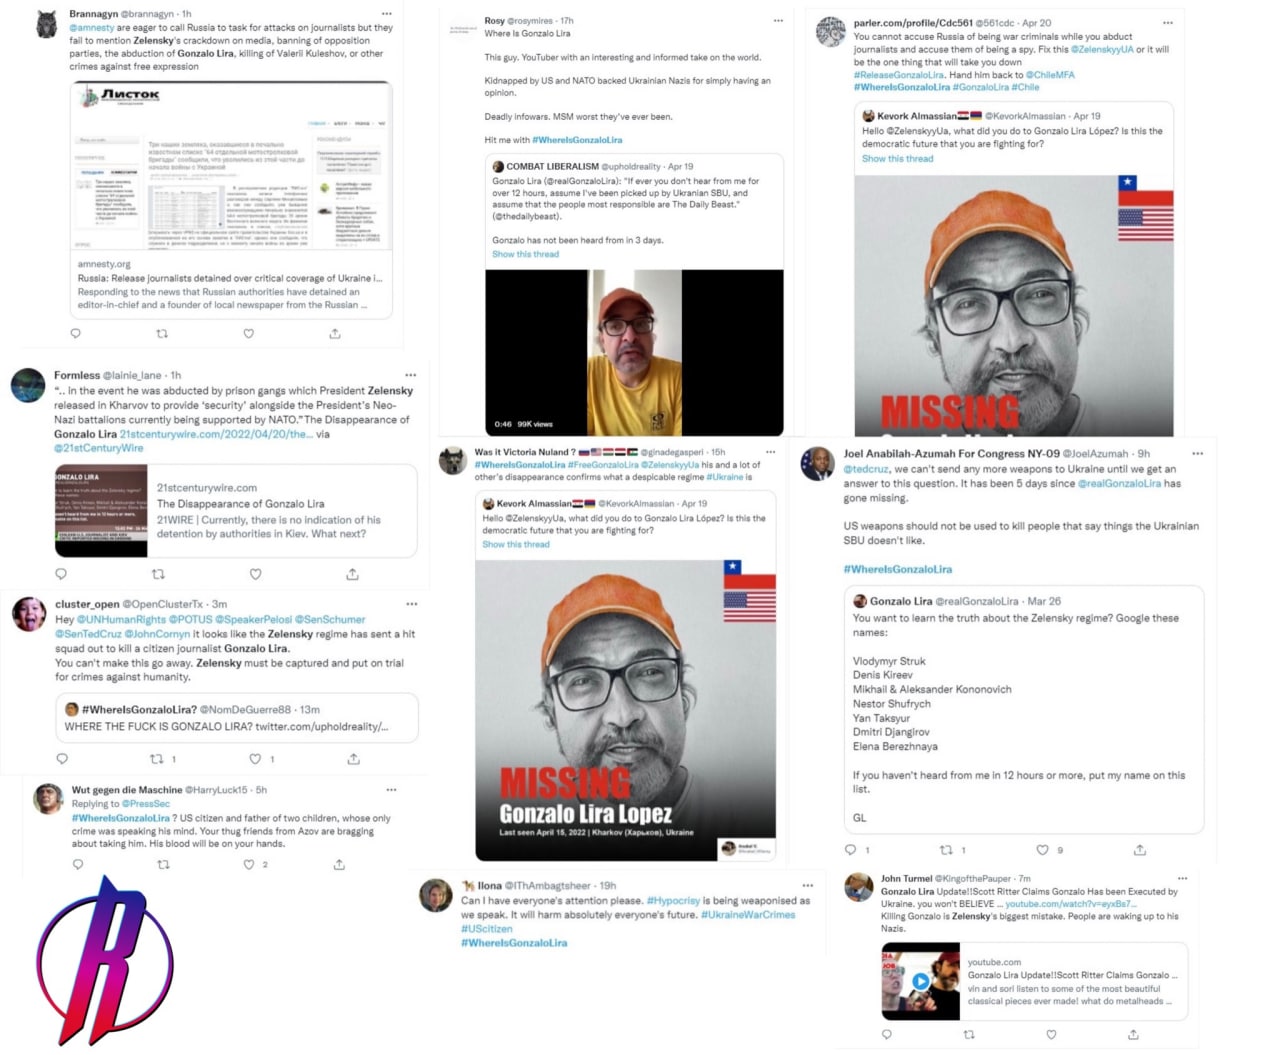The image size is (1280, 1055).
Task: Reply to Formless 21stCenturyWire tweet
Action: pyautogui.click(x=61, y=574)
